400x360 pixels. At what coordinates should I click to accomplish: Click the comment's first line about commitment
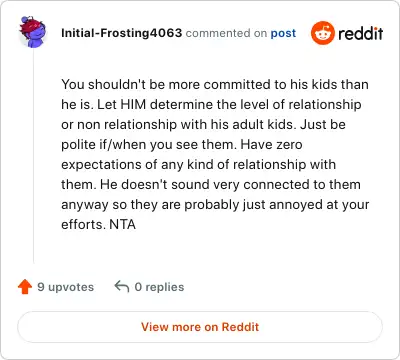[215, 84]
